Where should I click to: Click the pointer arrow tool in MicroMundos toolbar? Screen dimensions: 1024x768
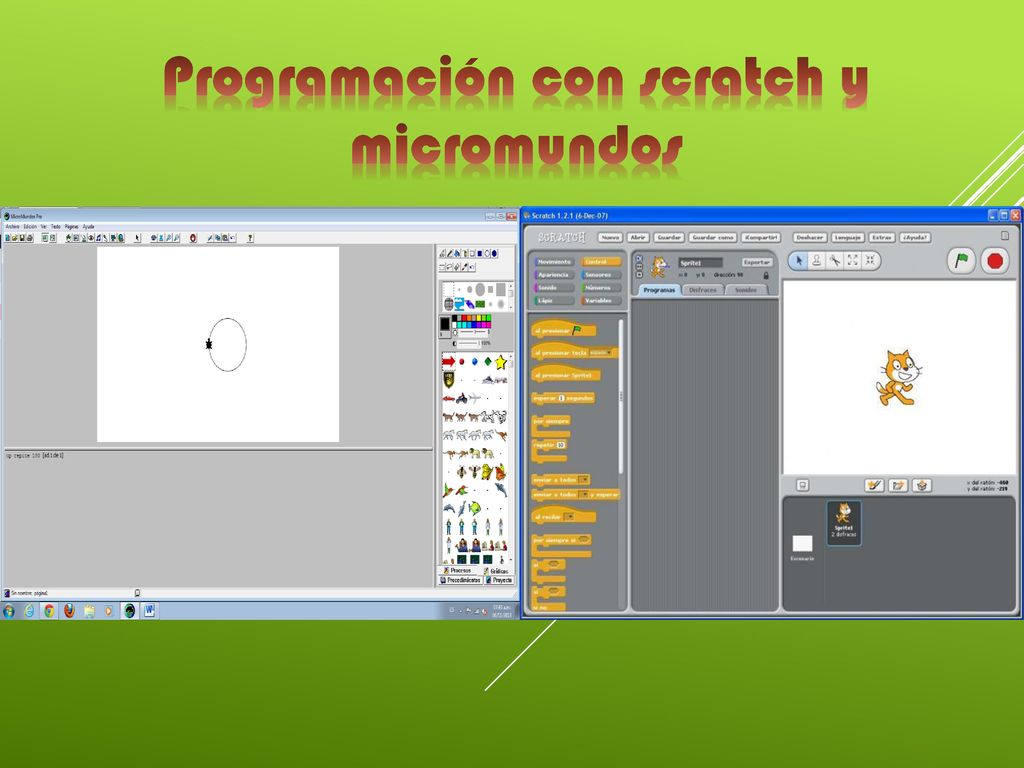(x=137, y=238)
